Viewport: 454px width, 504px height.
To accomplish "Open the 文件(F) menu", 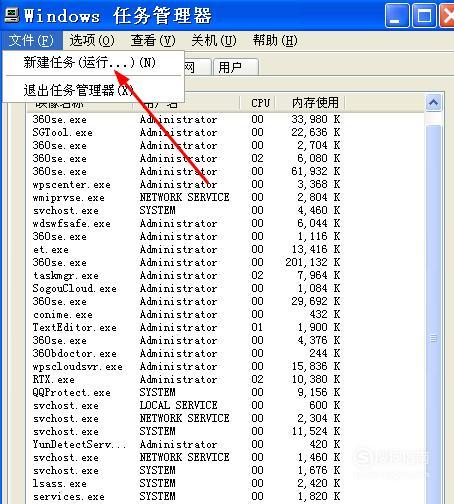I will [31, 41].
